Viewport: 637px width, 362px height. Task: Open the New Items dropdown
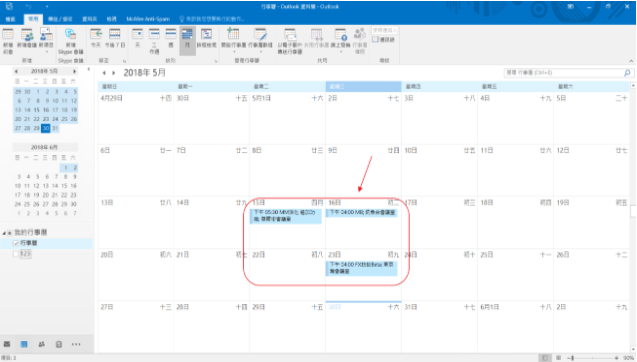pyautogui.click(x=46, y=41)
